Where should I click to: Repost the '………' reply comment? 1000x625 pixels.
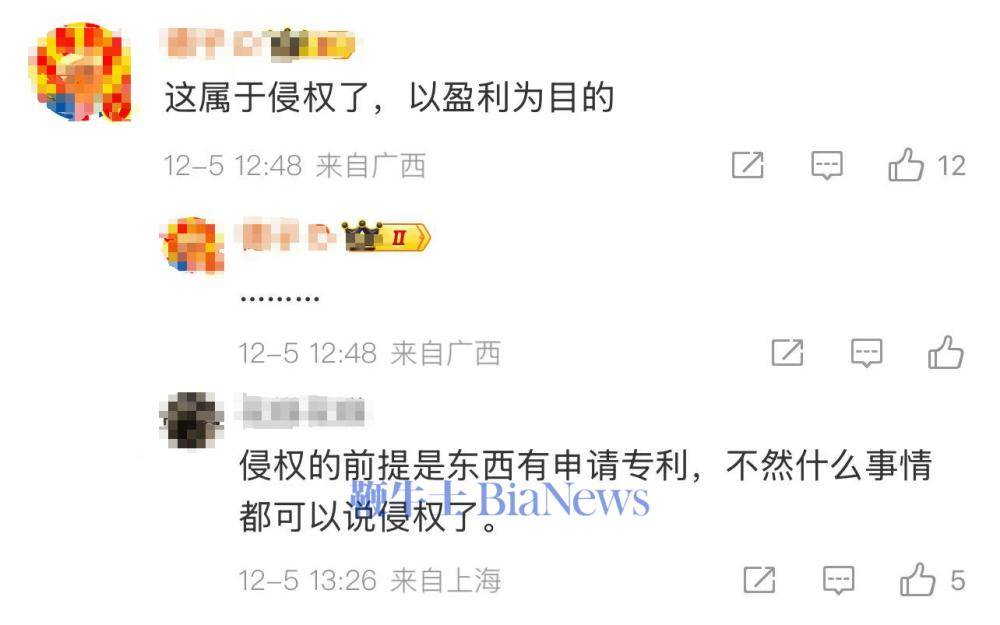(787, 353)
